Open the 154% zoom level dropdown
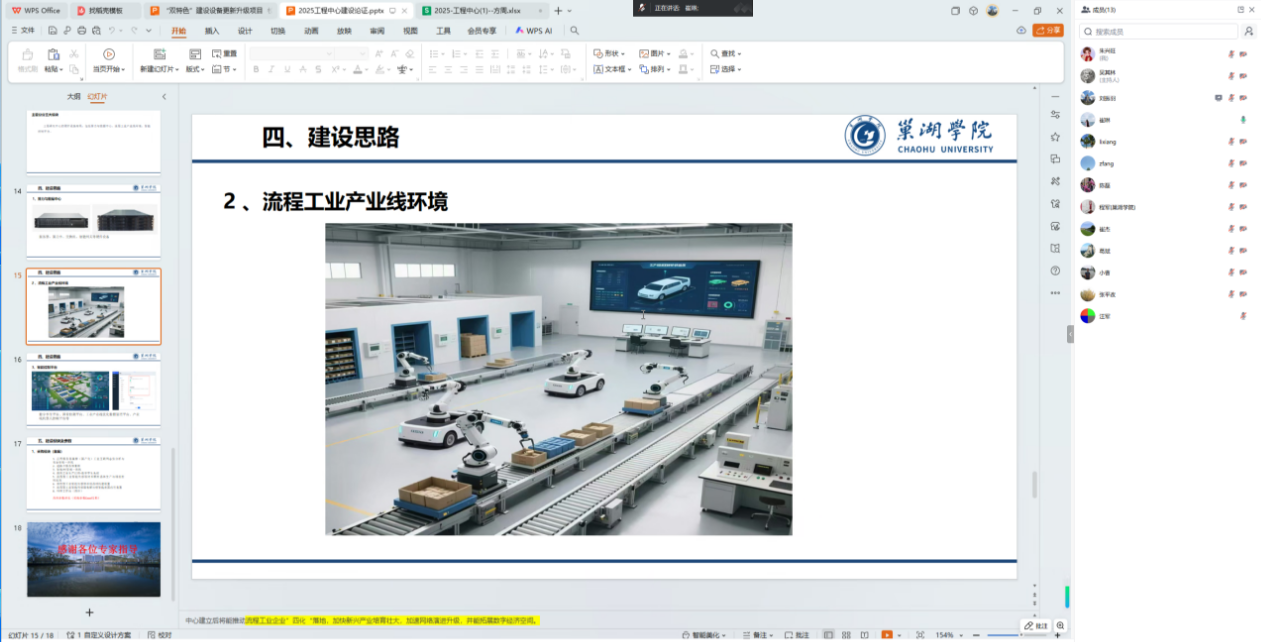The width and height of the screenshot is (1261, 642). click(x=948, y=635)
